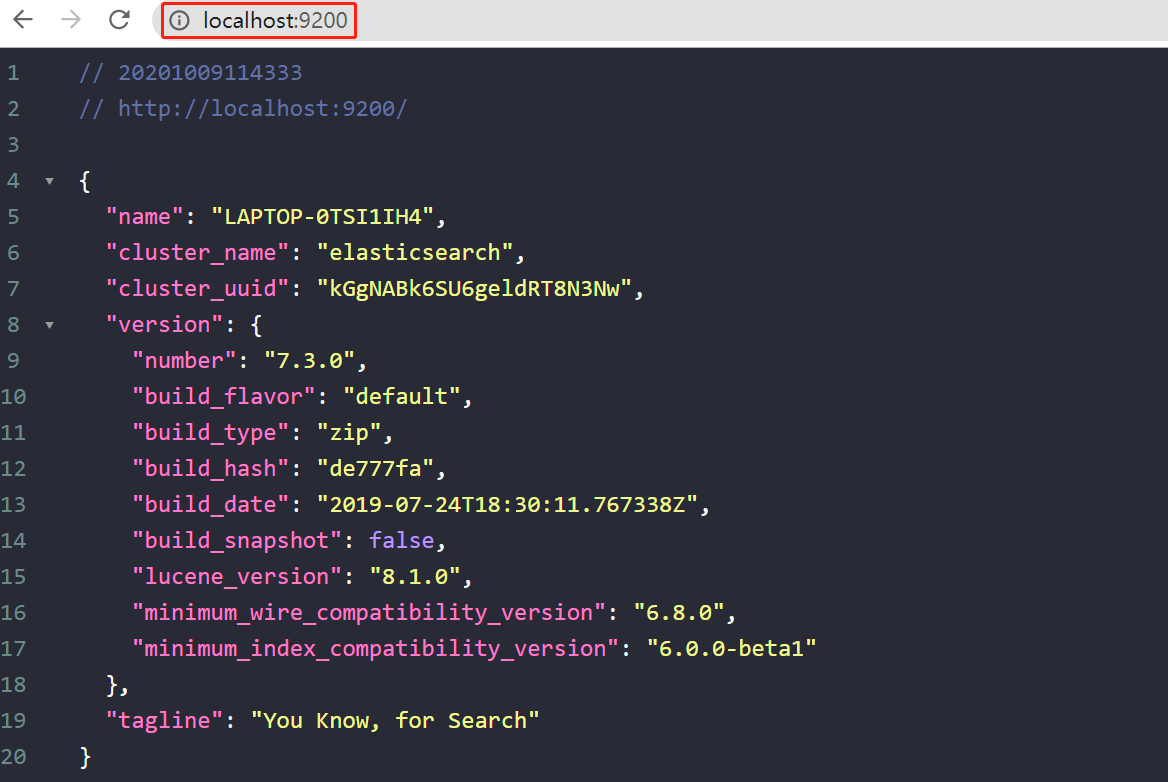
Task: Click line number 20 in the gutter
Action: 13,757
